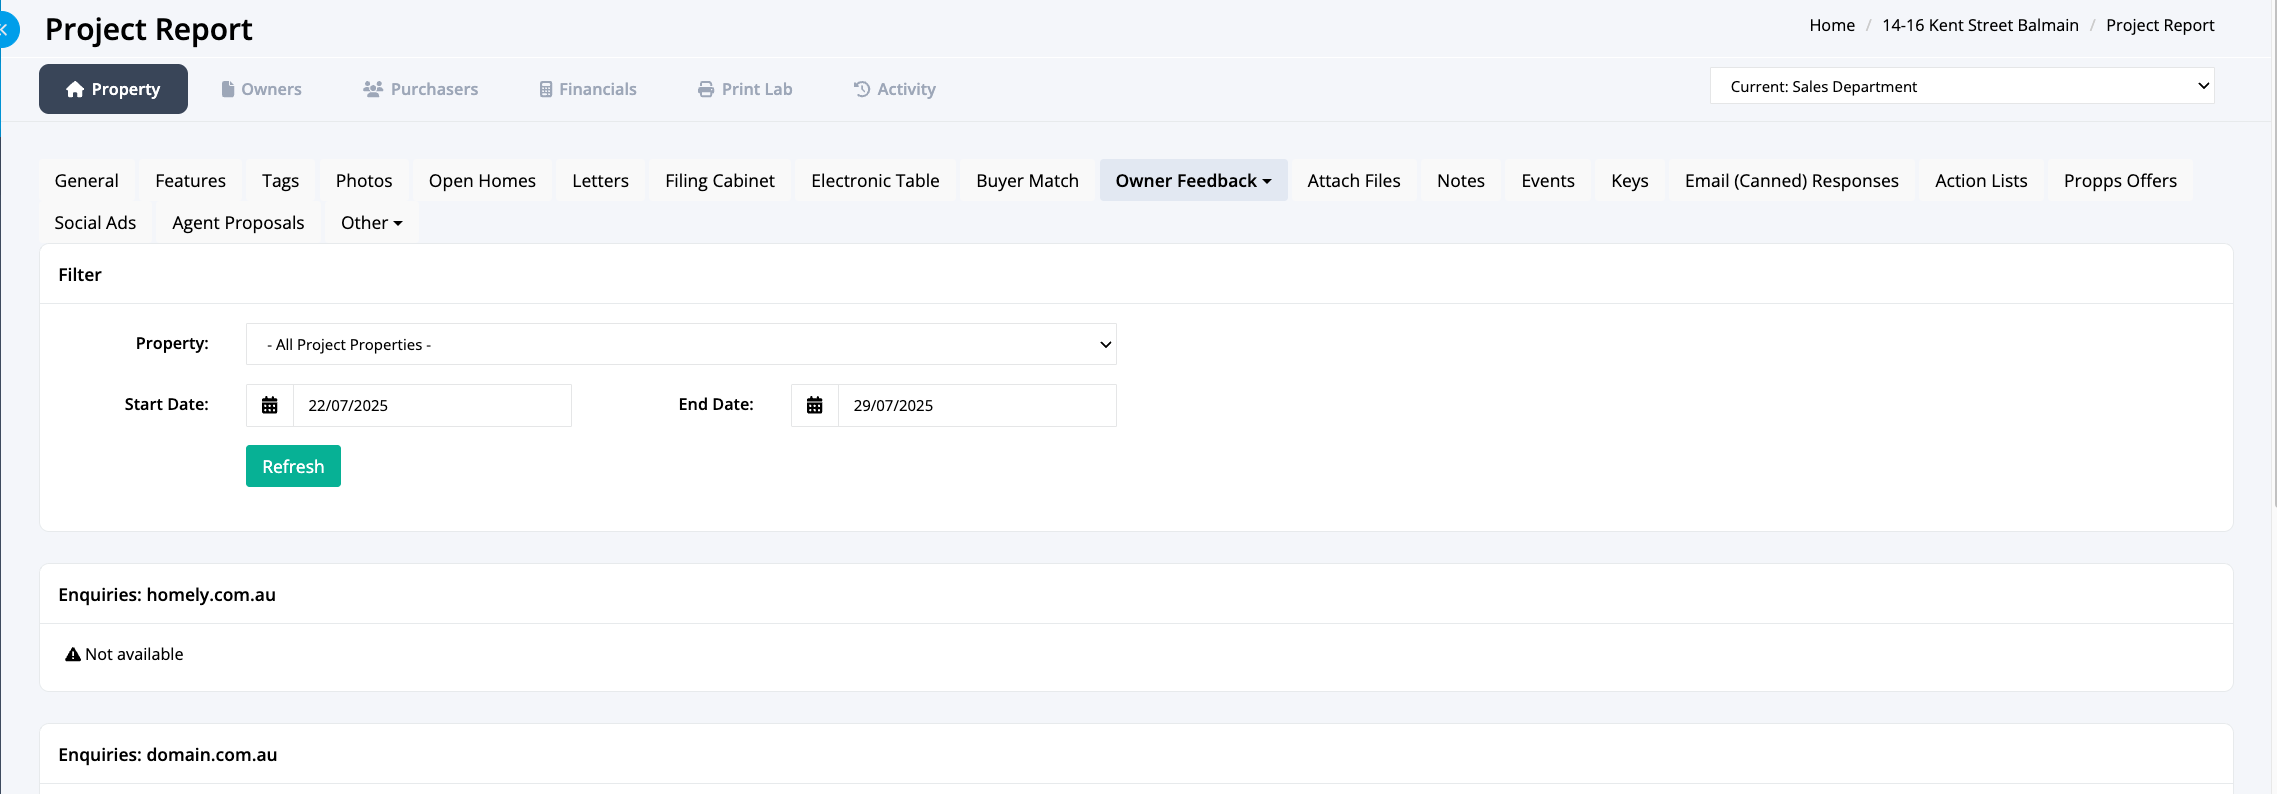This screenshot has height=794, width=2277.
Task: Click the End Date calendar icon
Action: [x=815, y=405]
